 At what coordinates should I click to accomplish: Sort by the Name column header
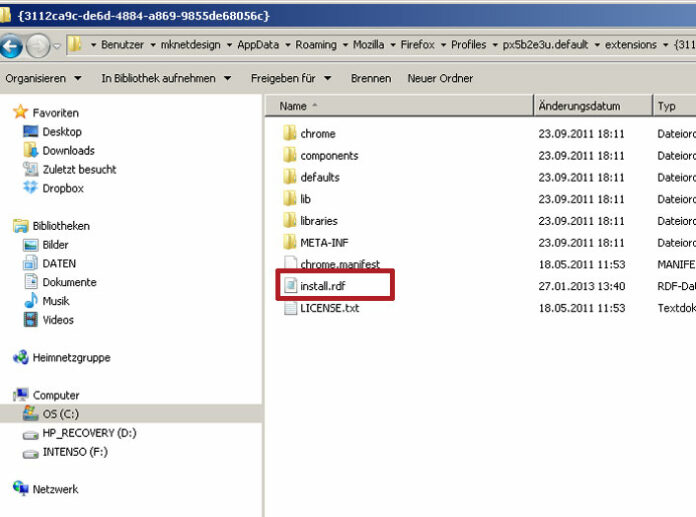coord(399,106)
